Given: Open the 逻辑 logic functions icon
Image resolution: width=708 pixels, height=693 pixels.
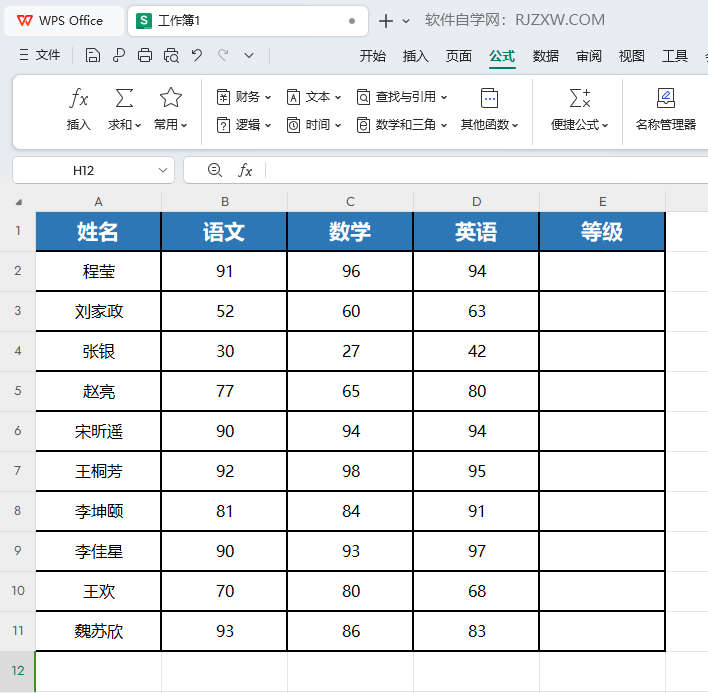Looking at the screenshot, I should 224,125.
